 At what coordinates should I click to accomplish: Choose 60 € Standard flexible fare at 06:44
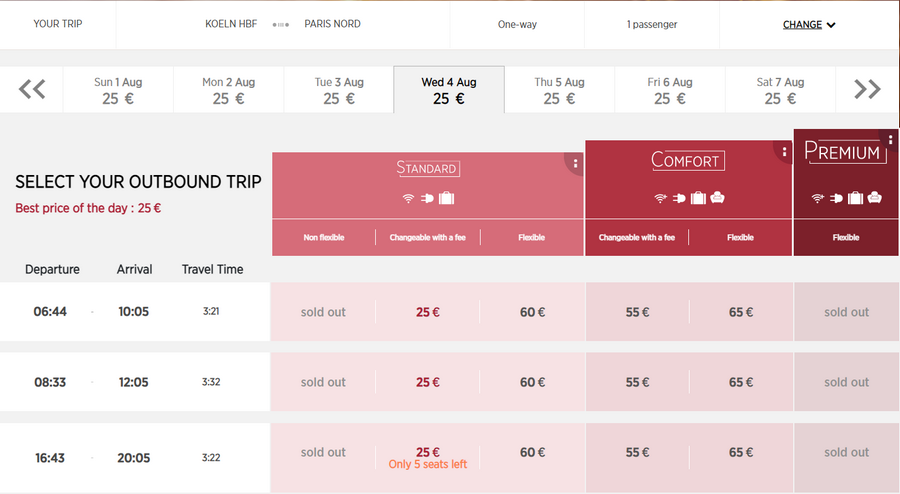tap(532, 312)
